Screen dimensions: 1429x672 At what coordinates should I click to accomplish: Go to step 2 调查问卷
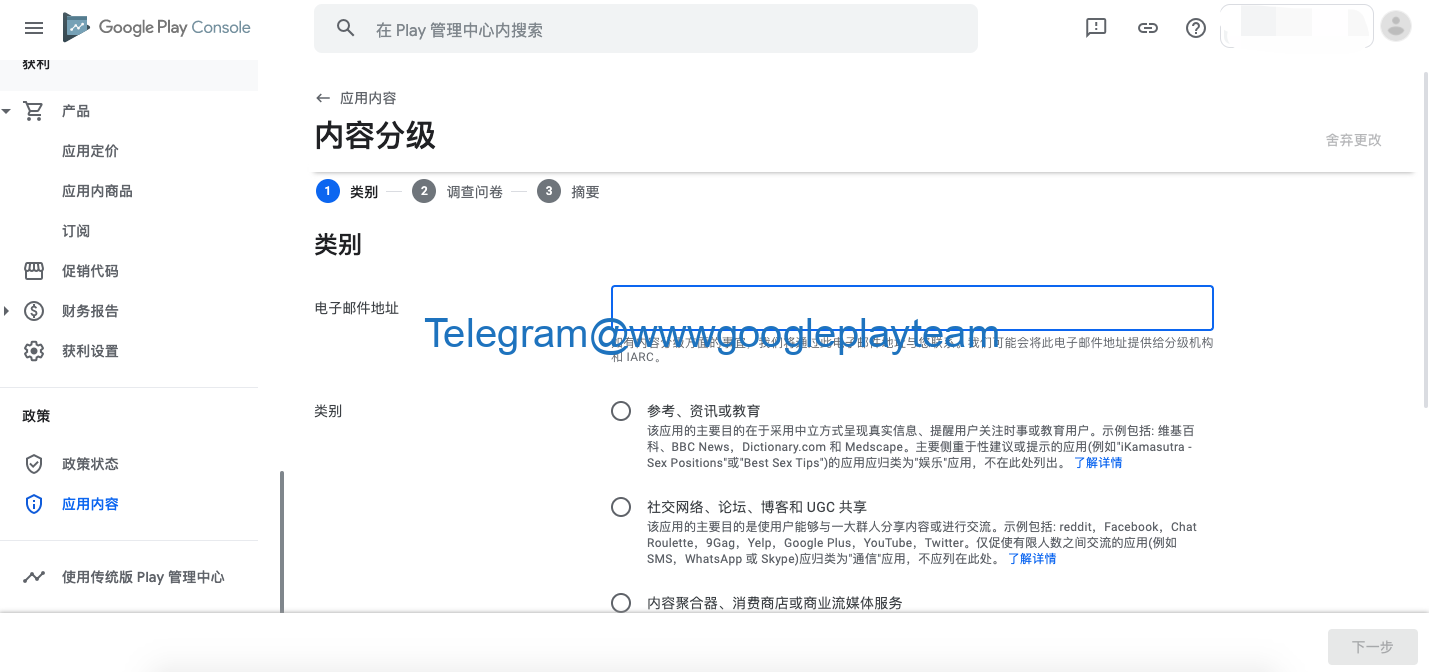458,191
